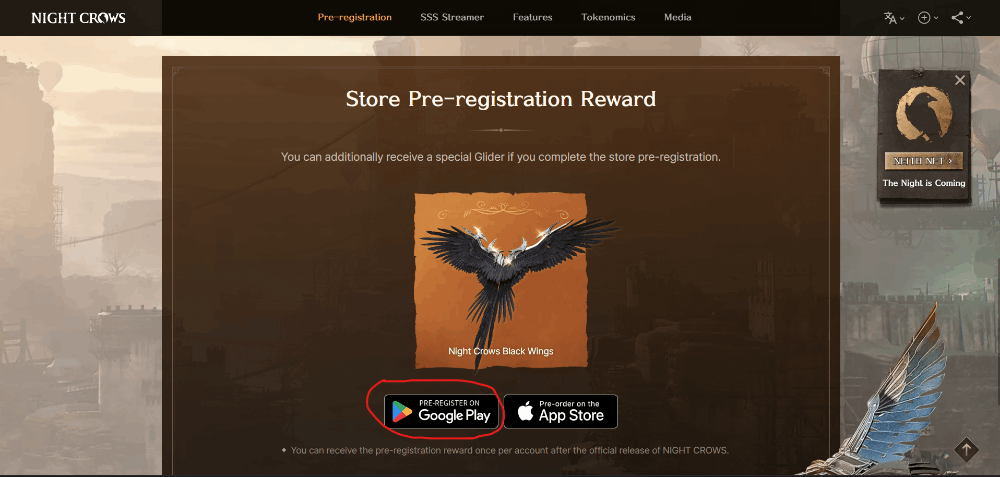Expand the language selector chevron
The height and width of the screenshot is (477, 1000).
pos(902,18)
